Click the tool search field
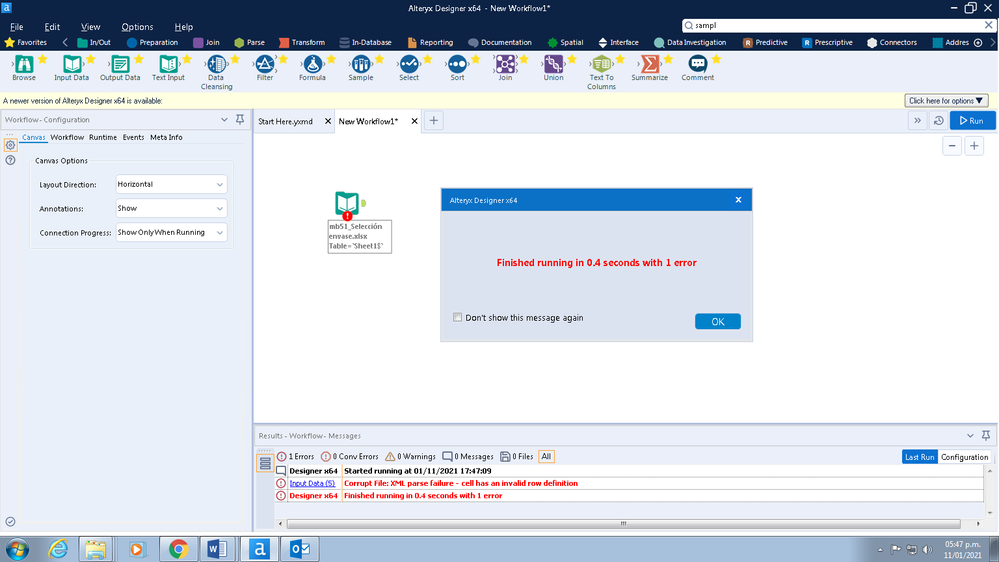 click(x=835, y=25)
